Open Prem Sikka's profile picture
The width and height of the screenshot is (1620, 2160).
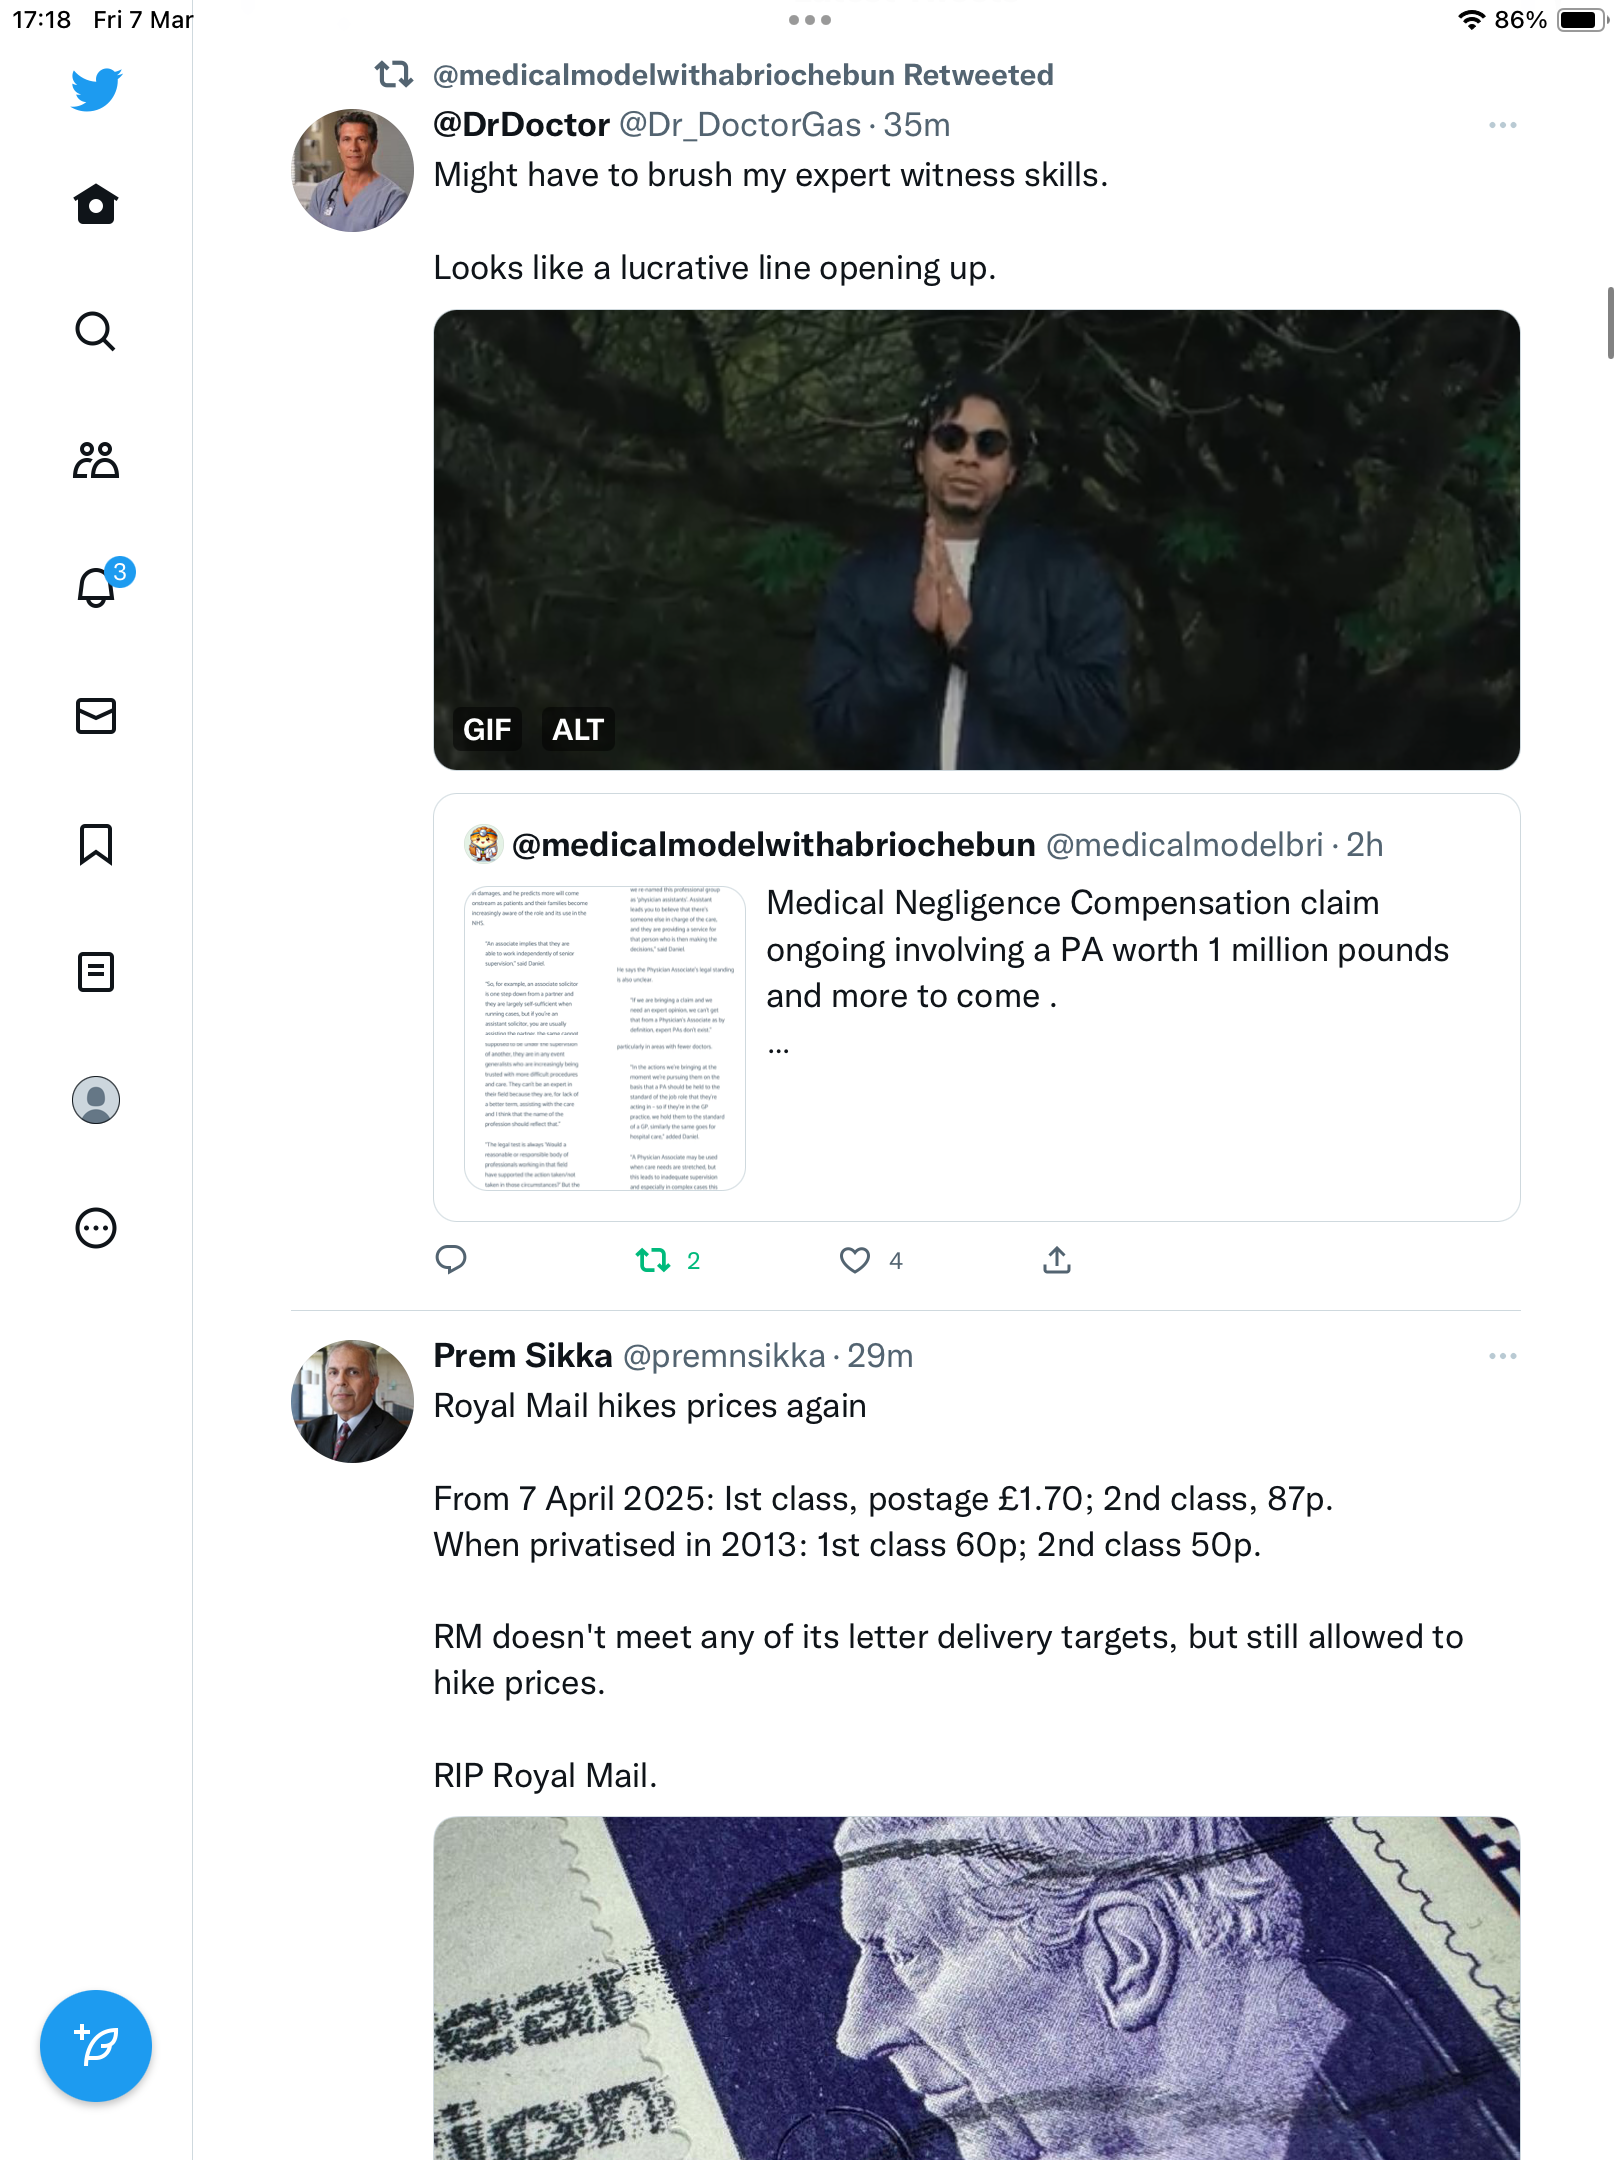(352, 1401)
